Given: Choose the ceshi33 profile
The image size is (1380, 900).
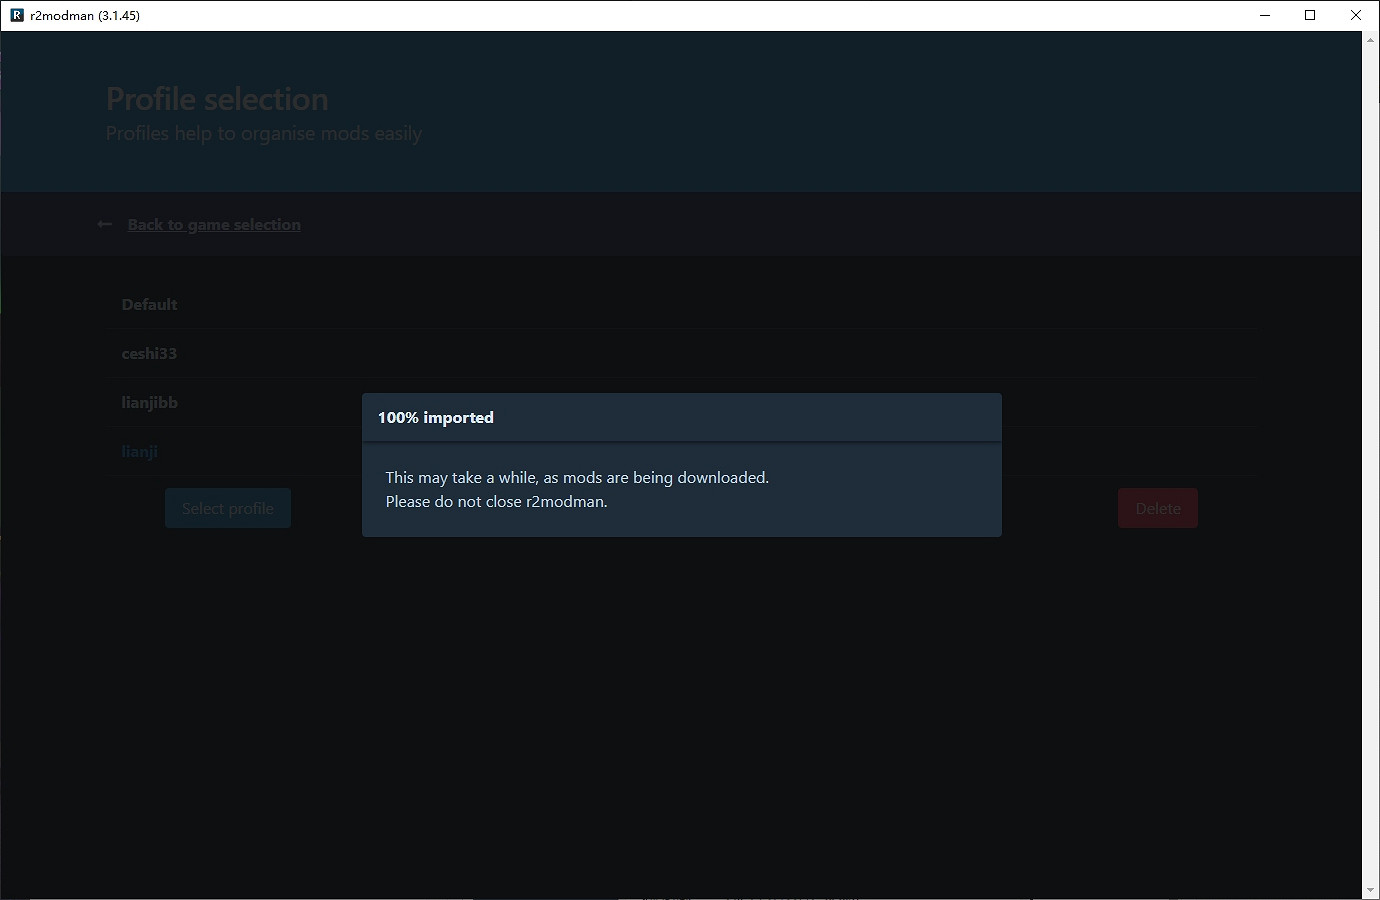Looking at the screenshot, I should (149, 354).
